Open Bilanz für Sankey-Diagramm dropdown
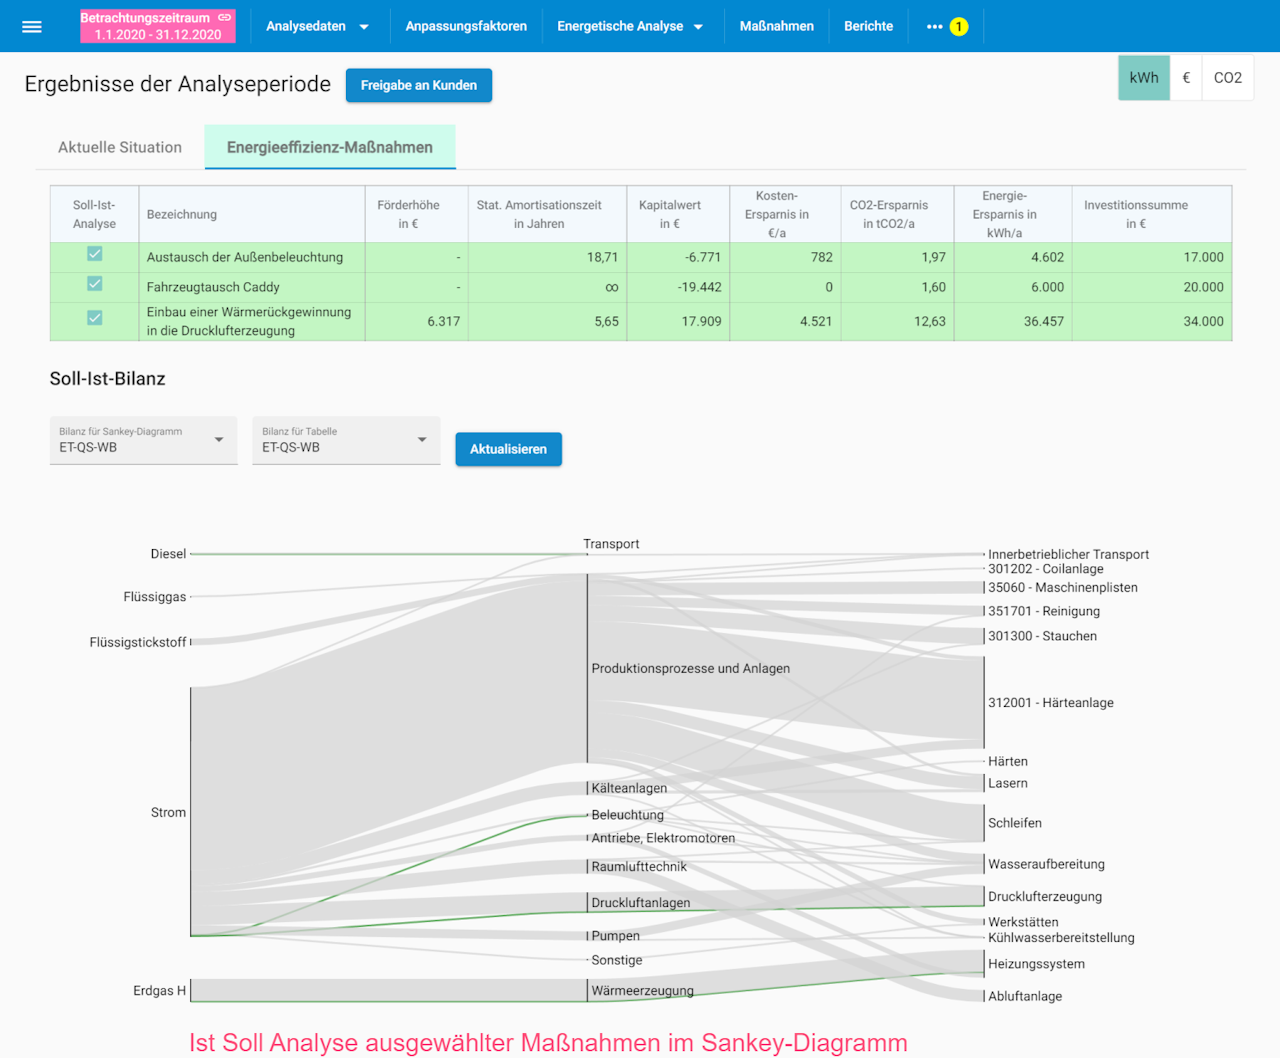Image resolution: width=1280 pixels, height=1058 pixels. [143, 441]
